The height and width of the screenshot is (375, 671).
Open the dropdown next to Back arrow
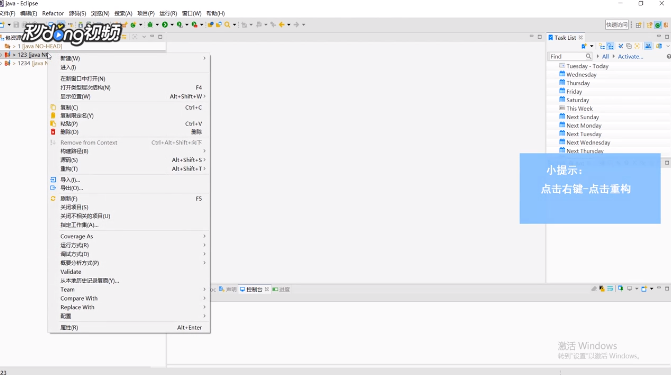(289, 25)
